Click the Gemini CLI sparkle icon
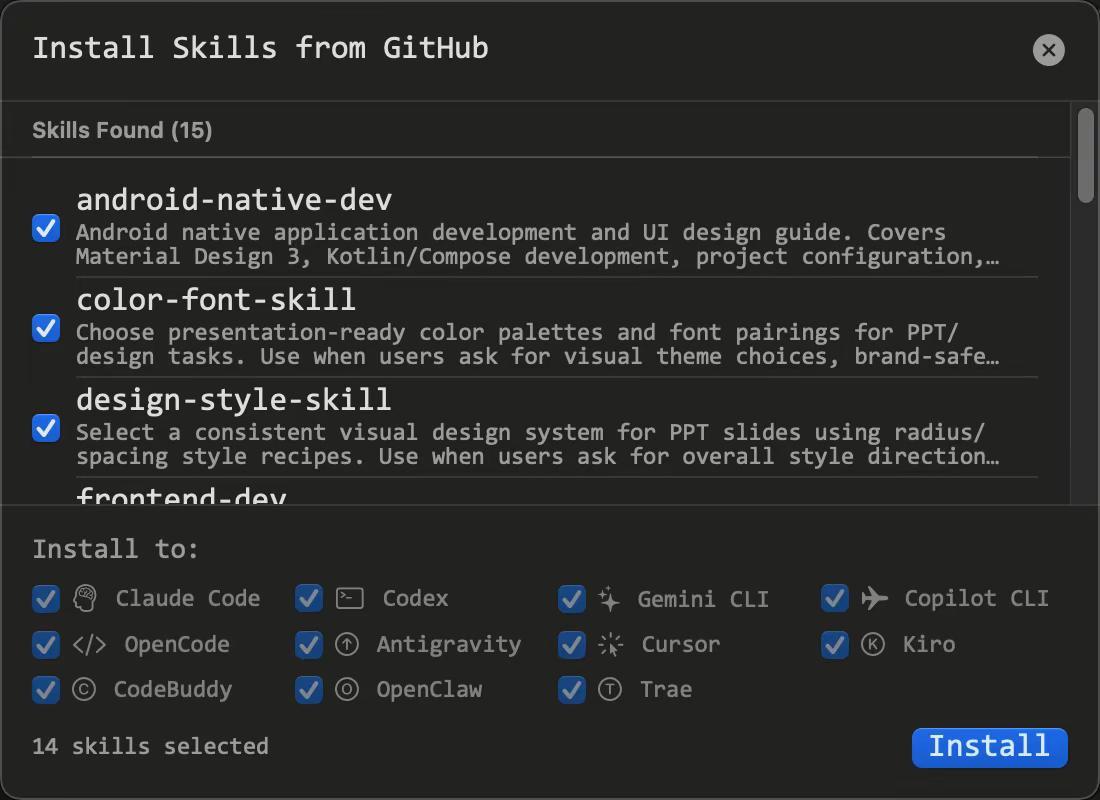Screen dimensions: 1100x800 [x=609, y=598]
